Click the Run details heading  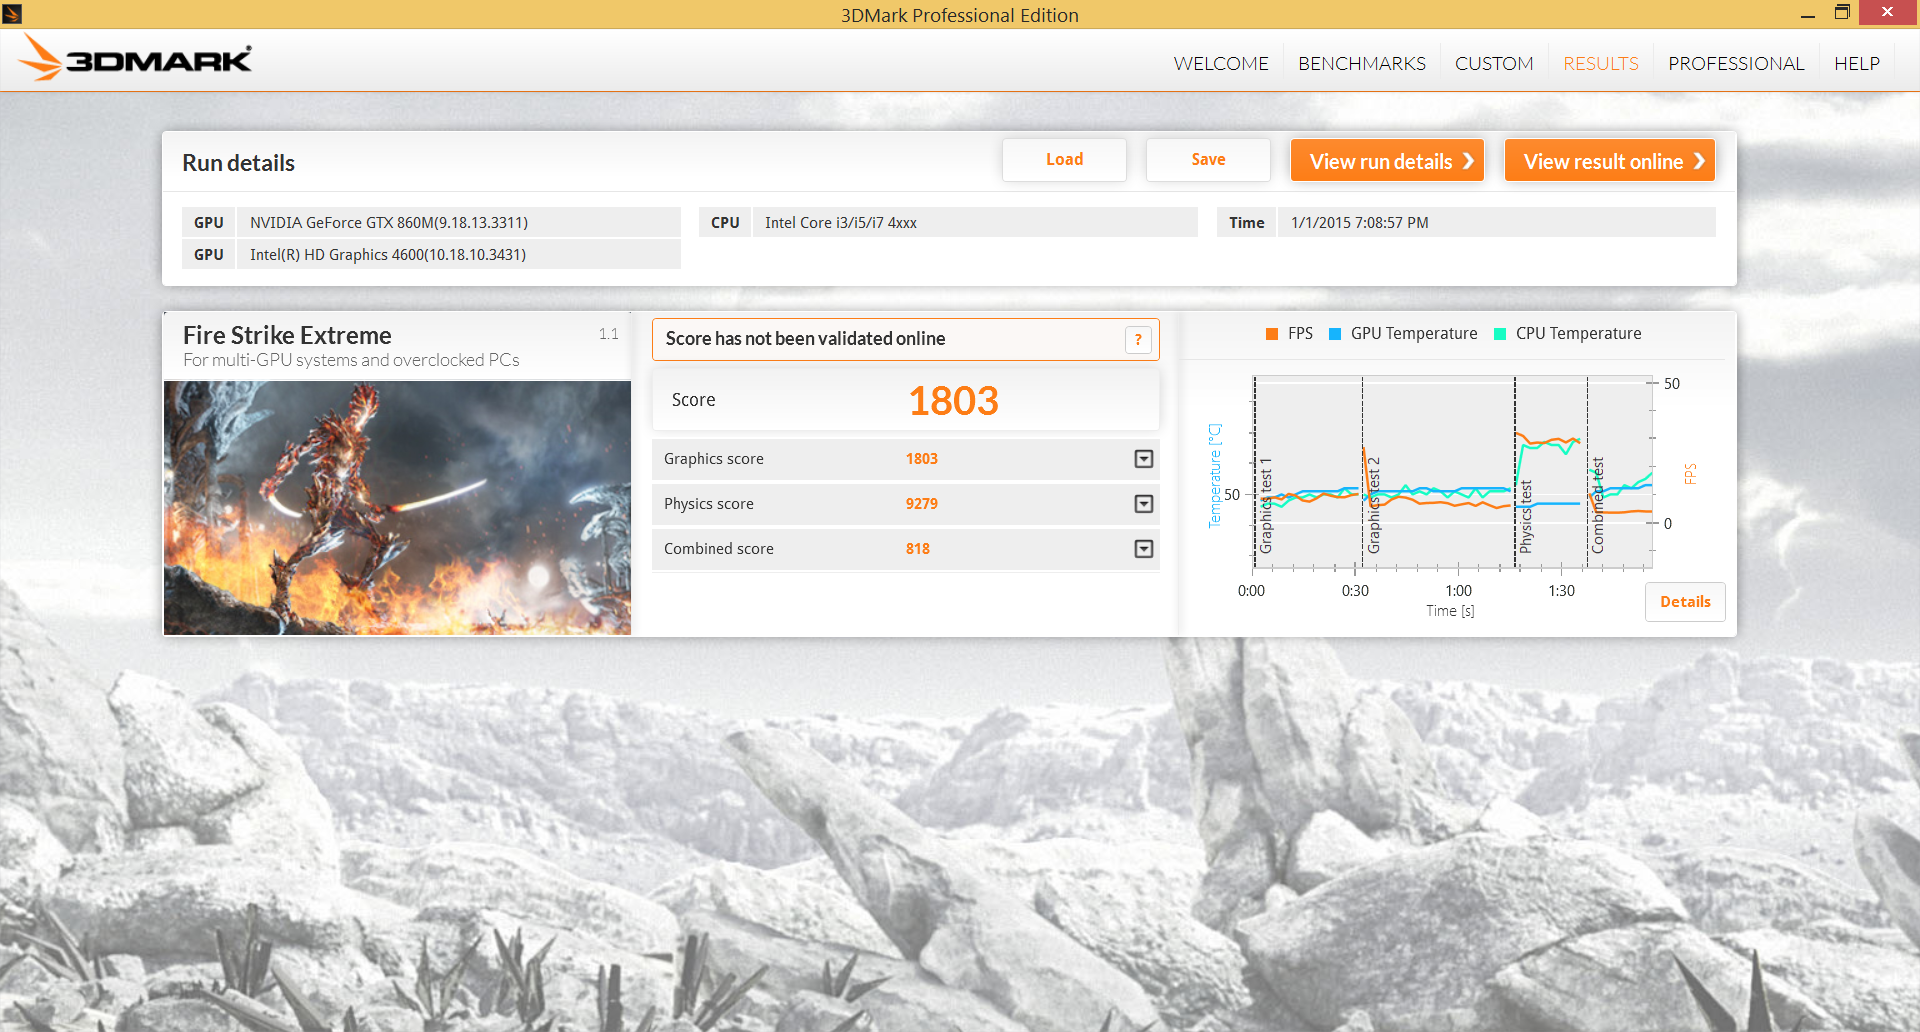click(238, 163)
